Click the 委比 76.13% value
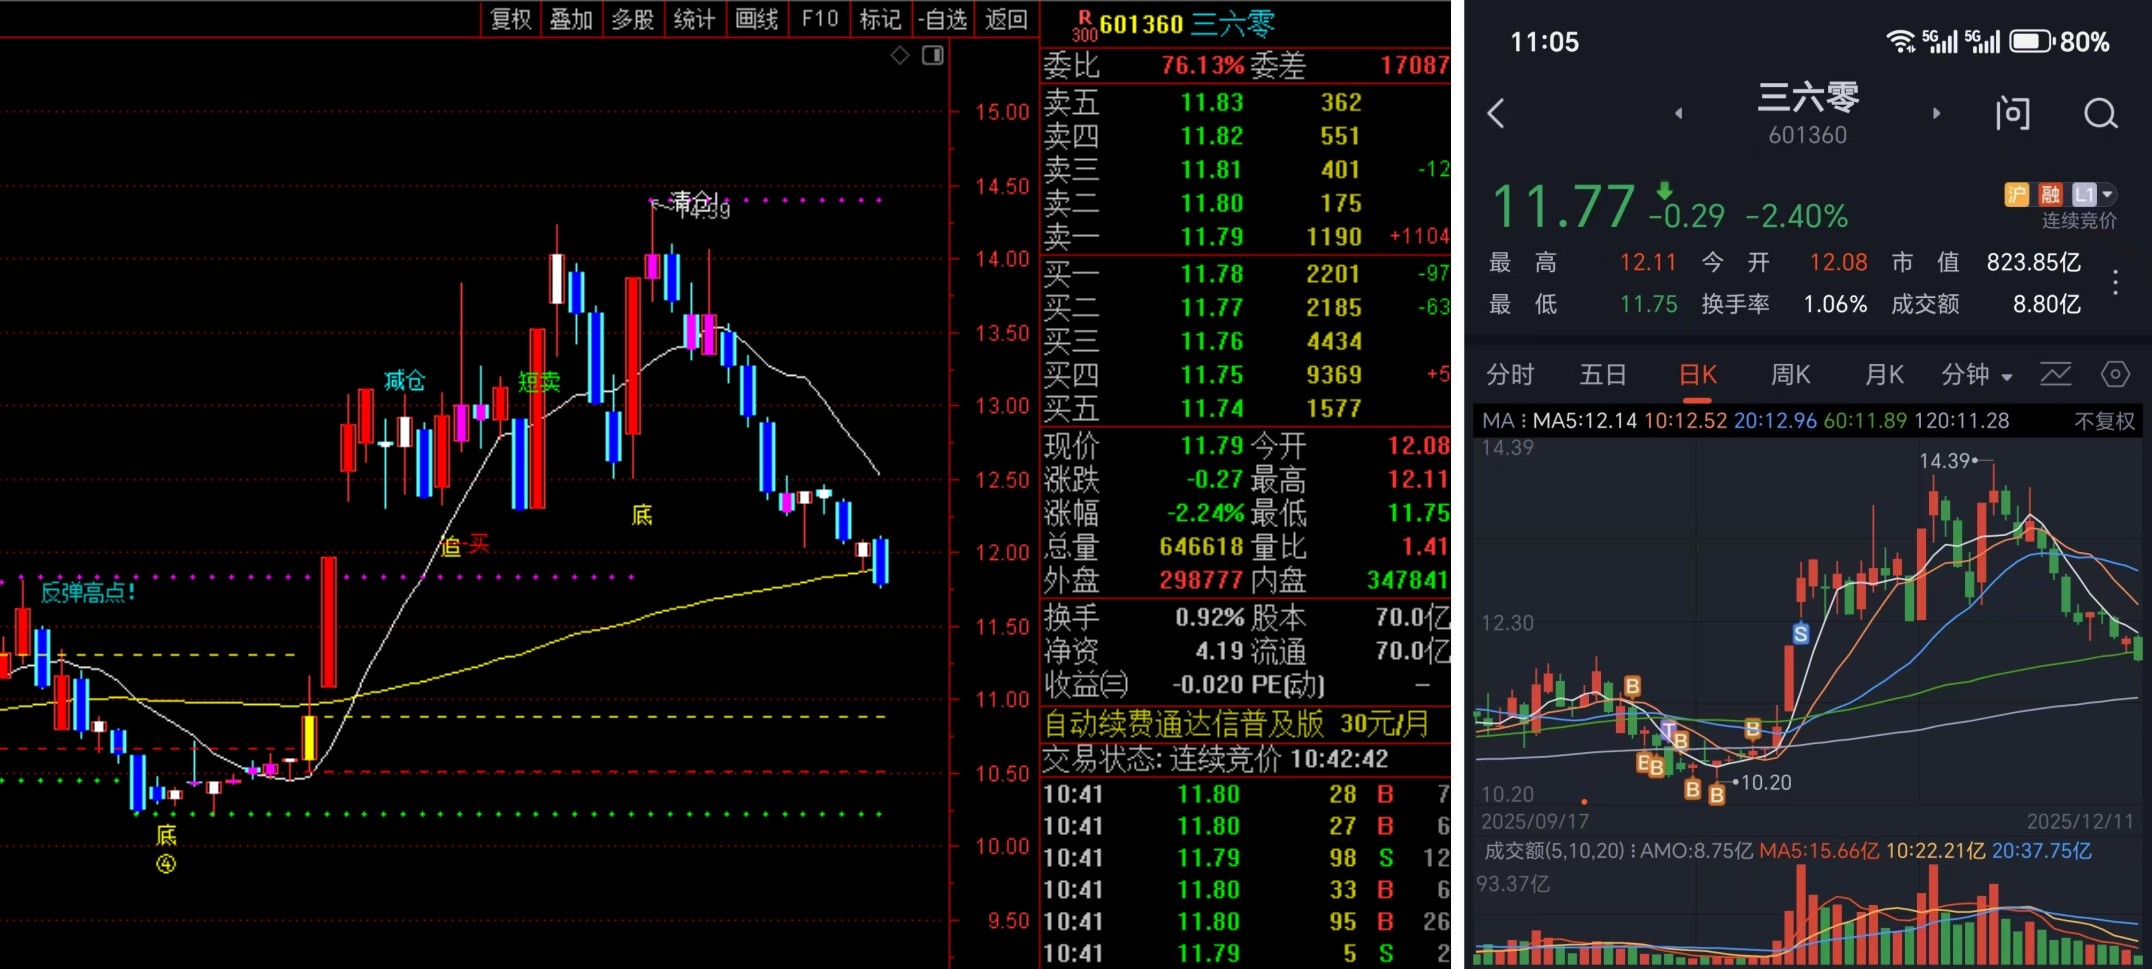 coord(1203,66)
